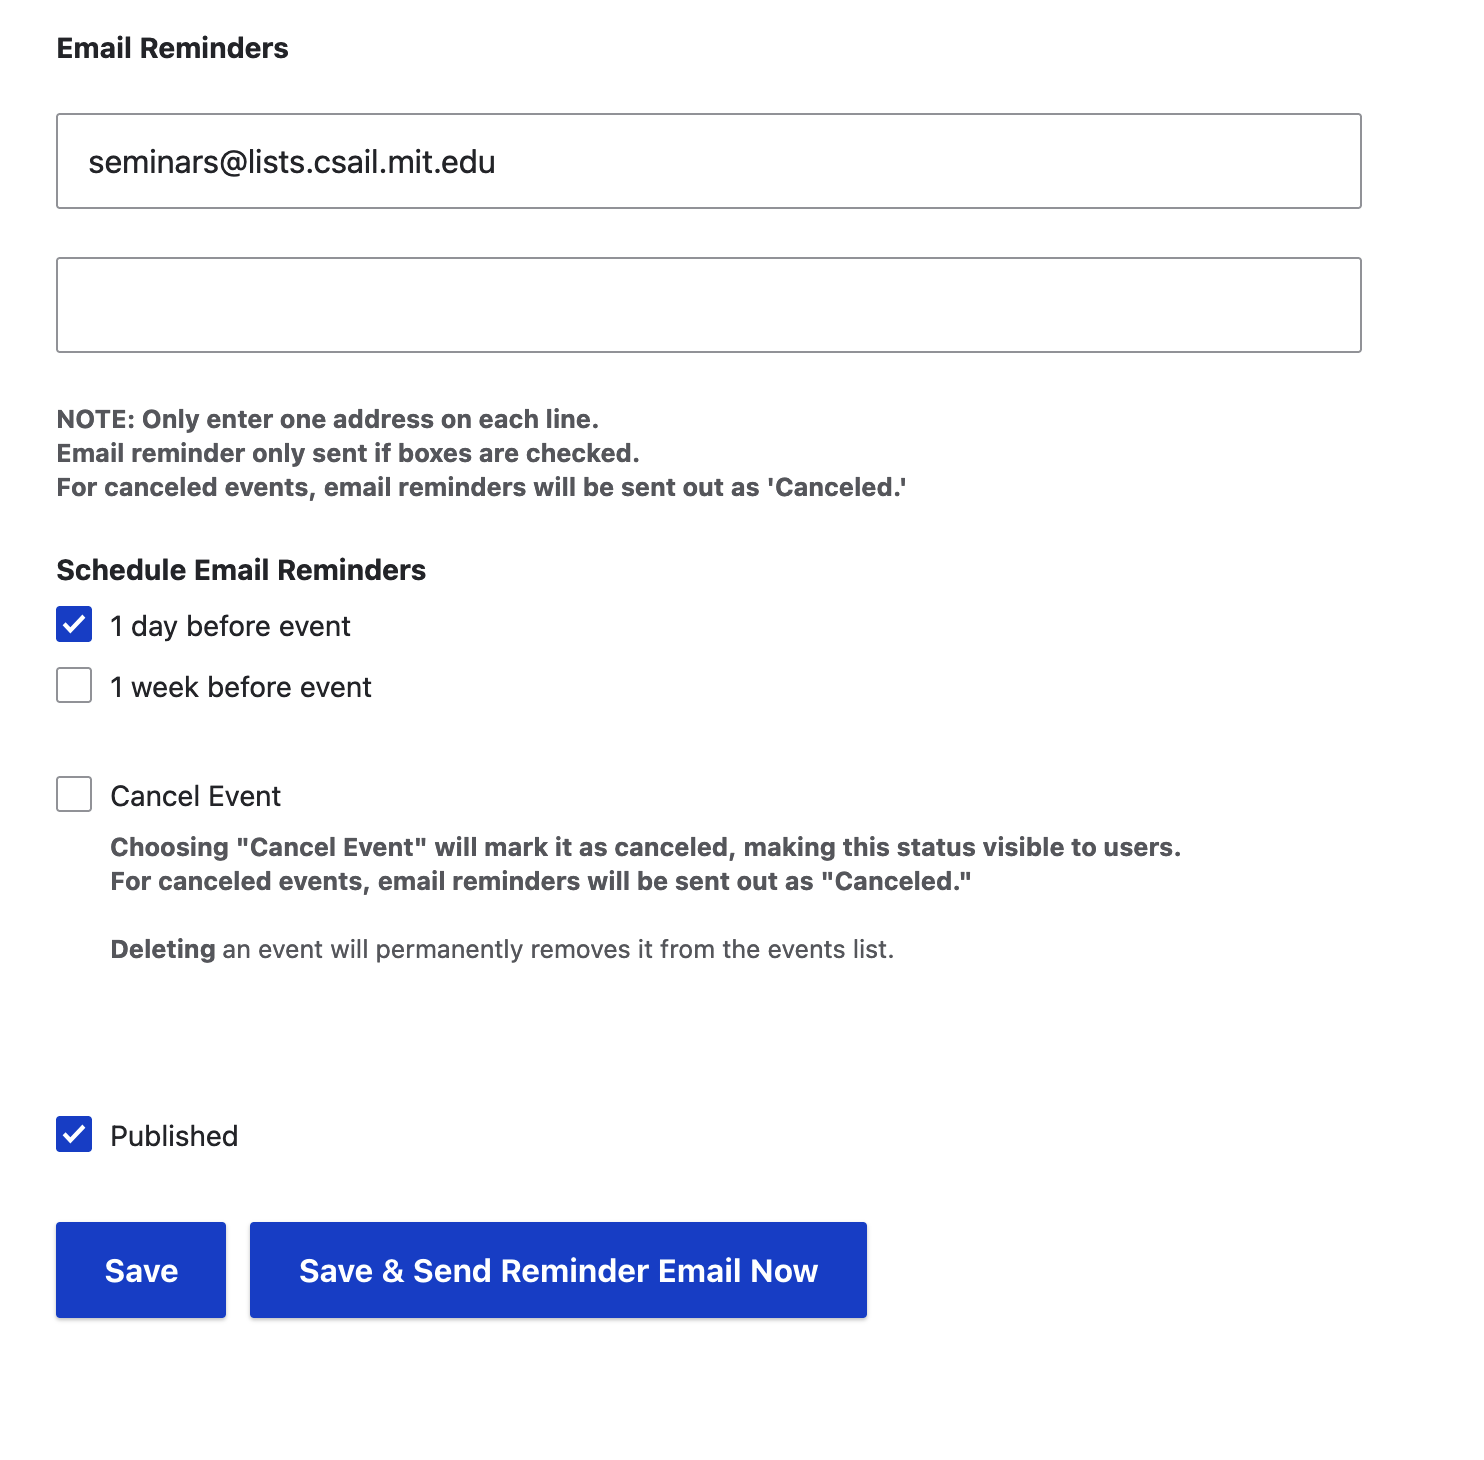
Task: Click the 'Choosing "Cancel Event" will mark' help text
Action: pos(645,847)
